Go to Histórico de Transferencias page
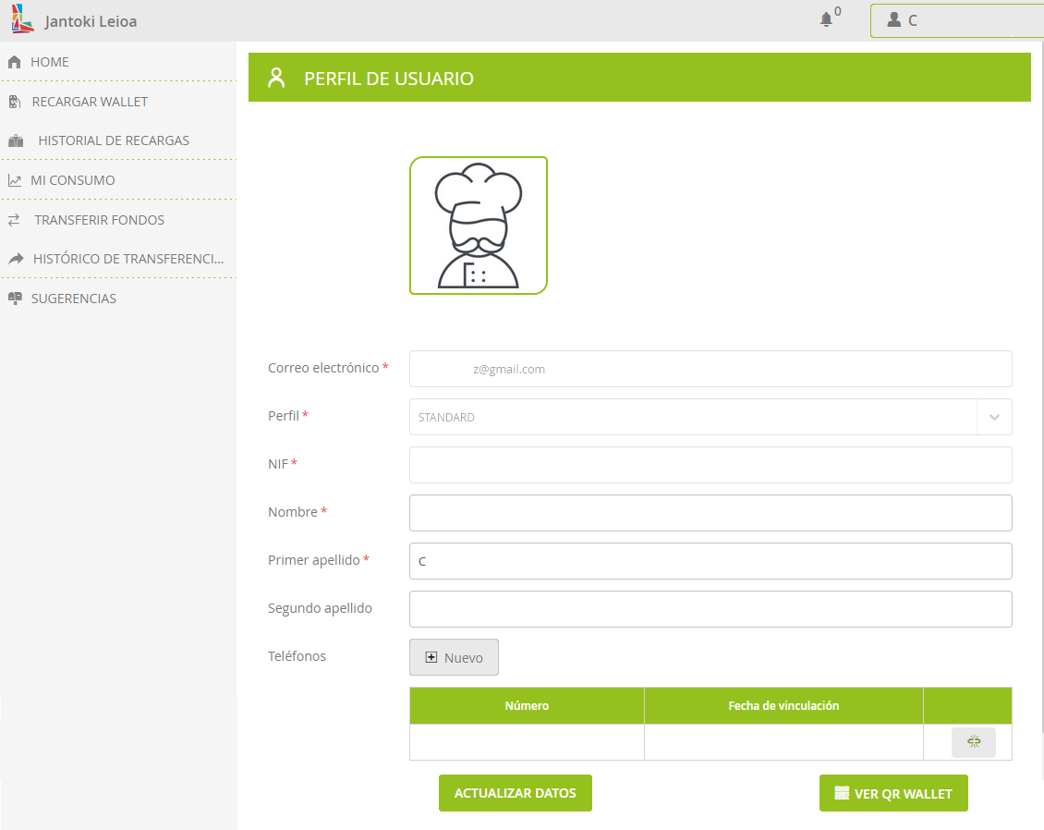Screen dimensions: 1044x830 [127, 259]
